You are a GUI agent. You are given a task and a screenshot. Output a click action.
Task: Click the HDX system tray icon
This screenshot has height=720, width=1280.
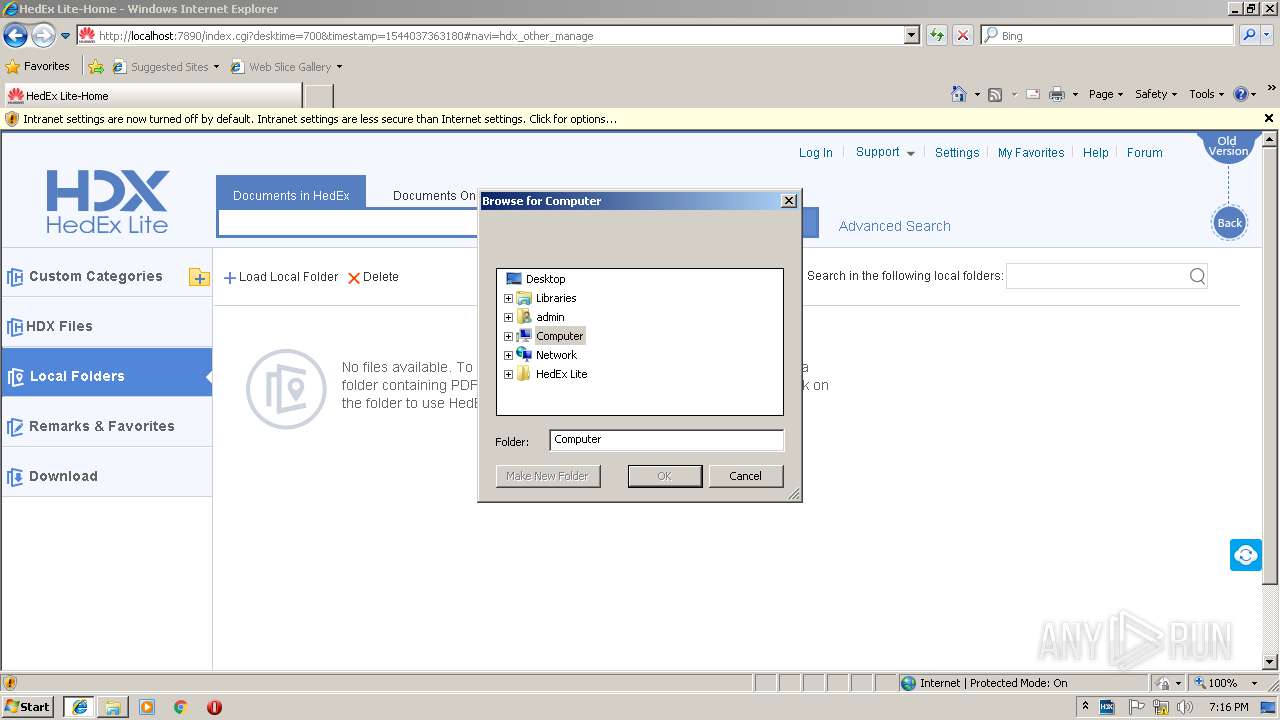tap(1107, 707)
